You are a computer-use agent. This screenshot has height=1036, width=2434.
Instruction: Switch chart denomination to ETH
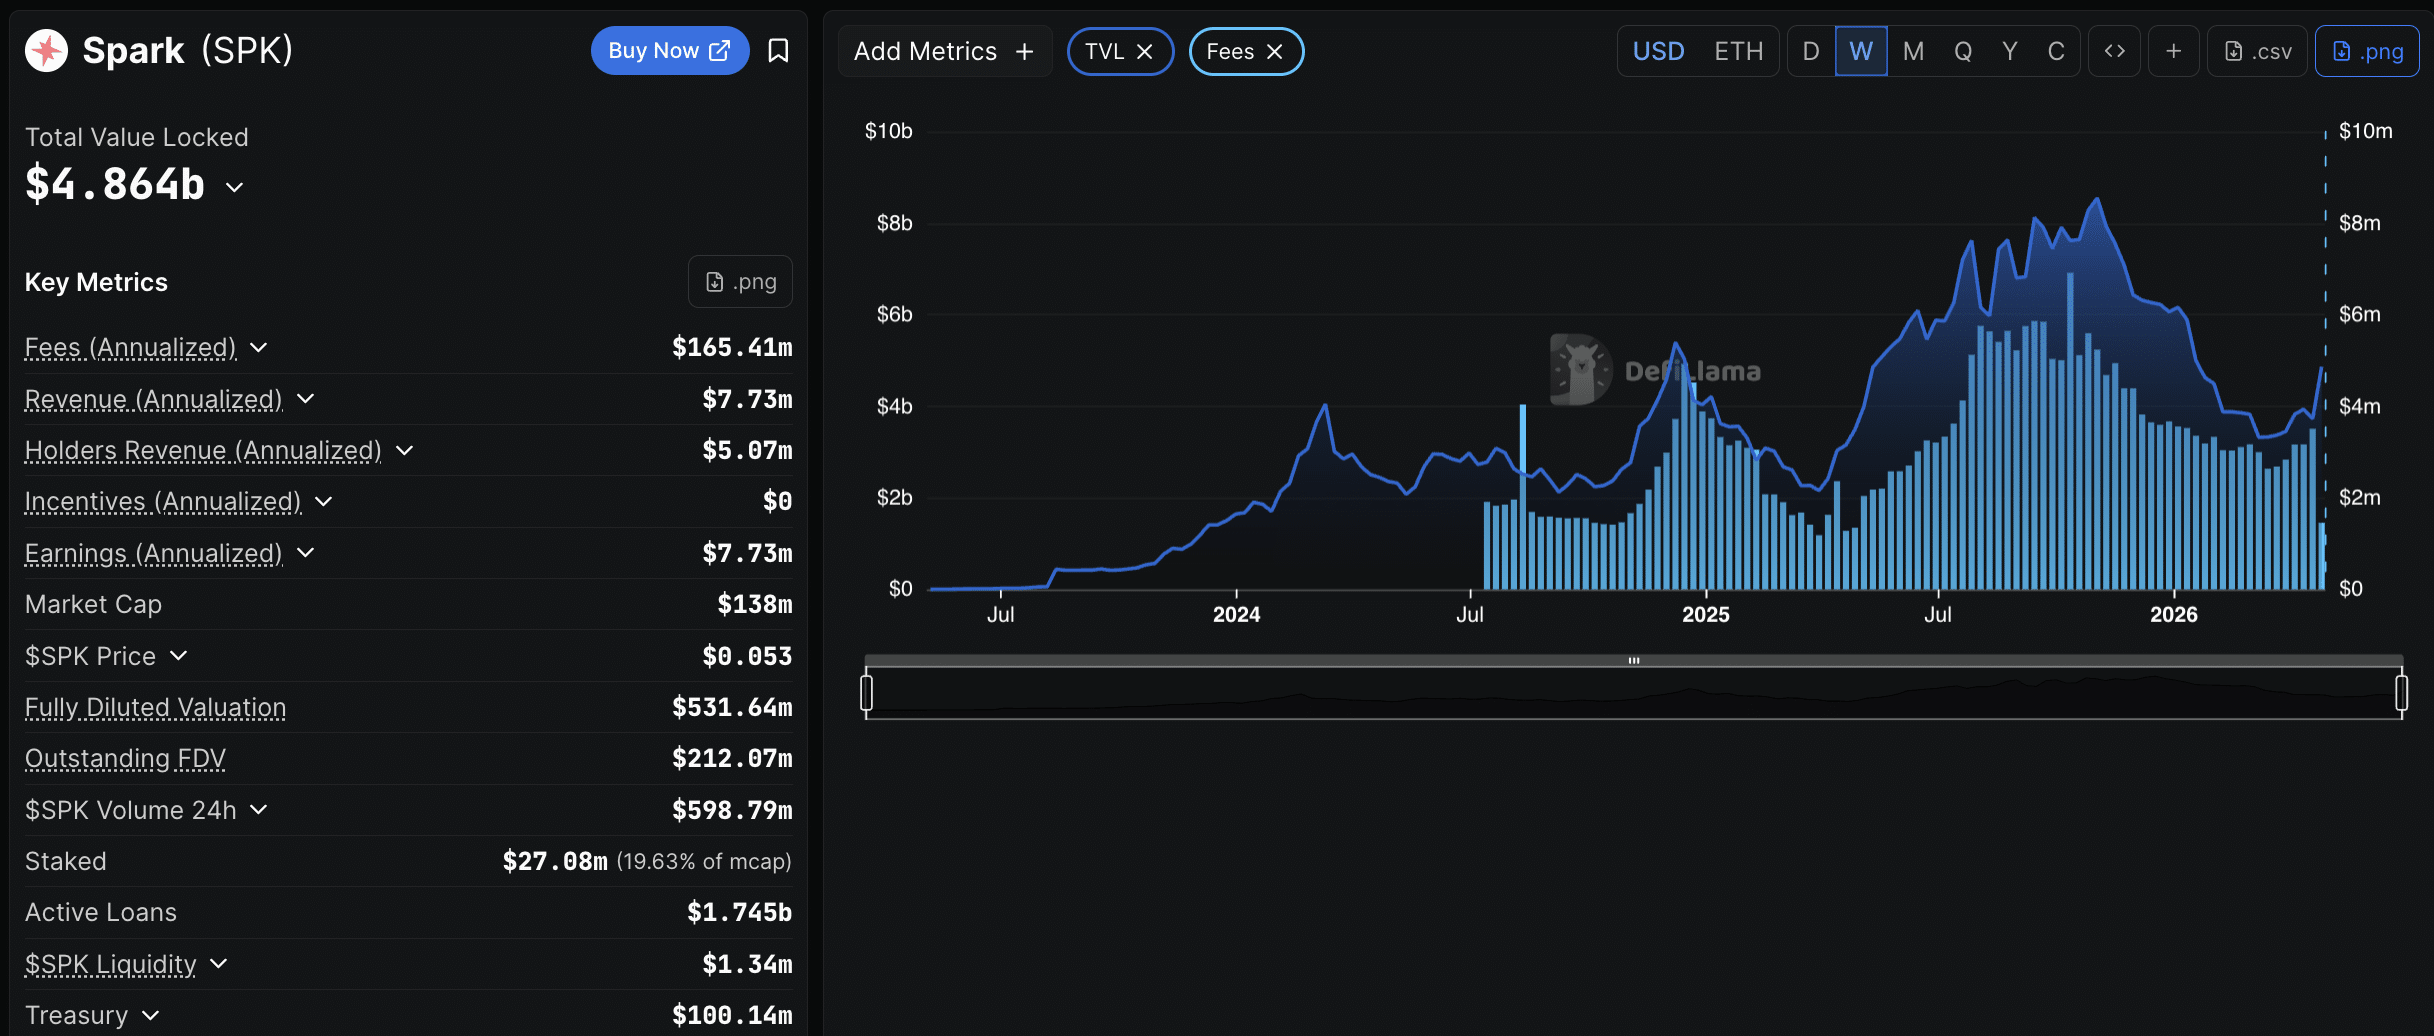click(x=1738, y=52)
